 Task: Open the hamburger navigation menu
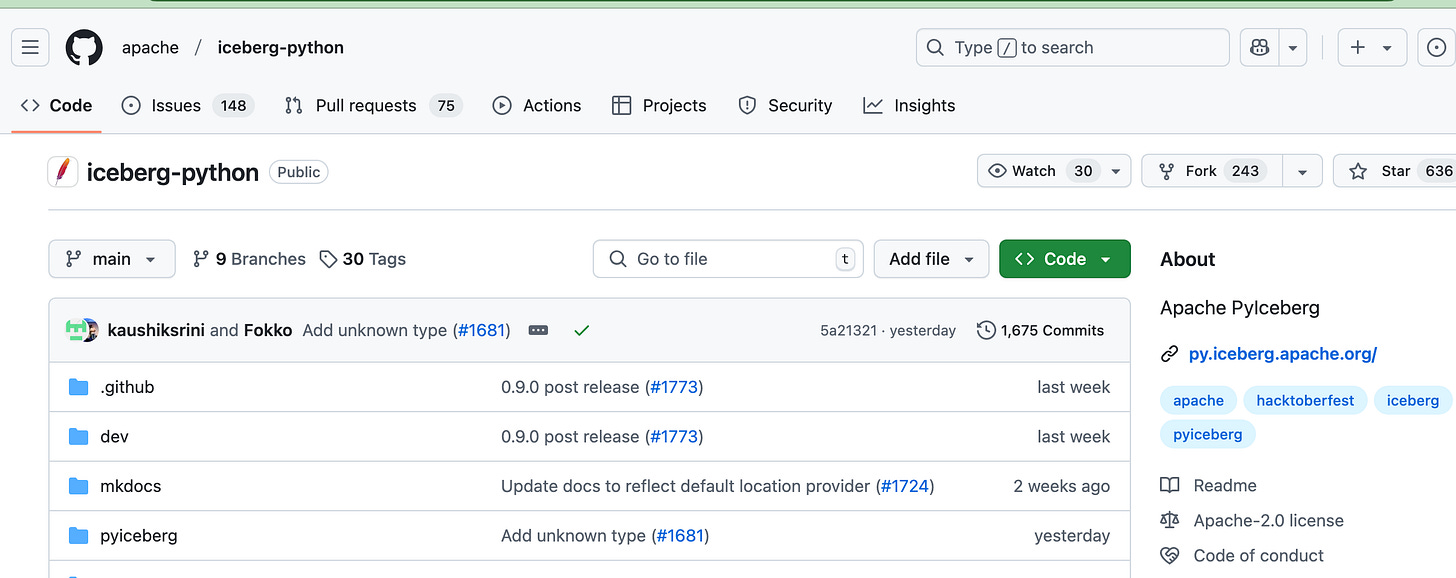[x=30, y=47]
